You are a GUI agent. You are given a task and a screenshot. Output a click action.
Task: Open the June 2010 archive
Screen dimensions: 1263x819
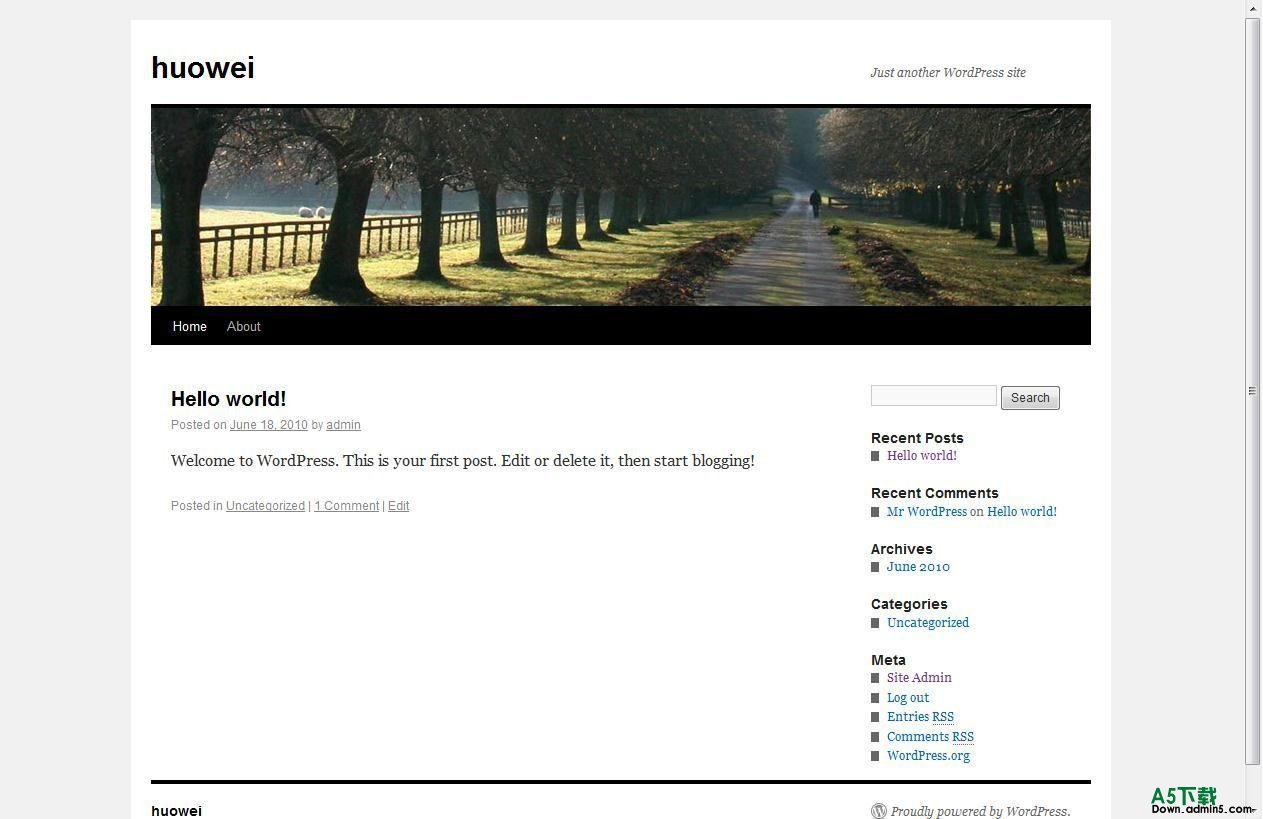click(x=917, y=566)
